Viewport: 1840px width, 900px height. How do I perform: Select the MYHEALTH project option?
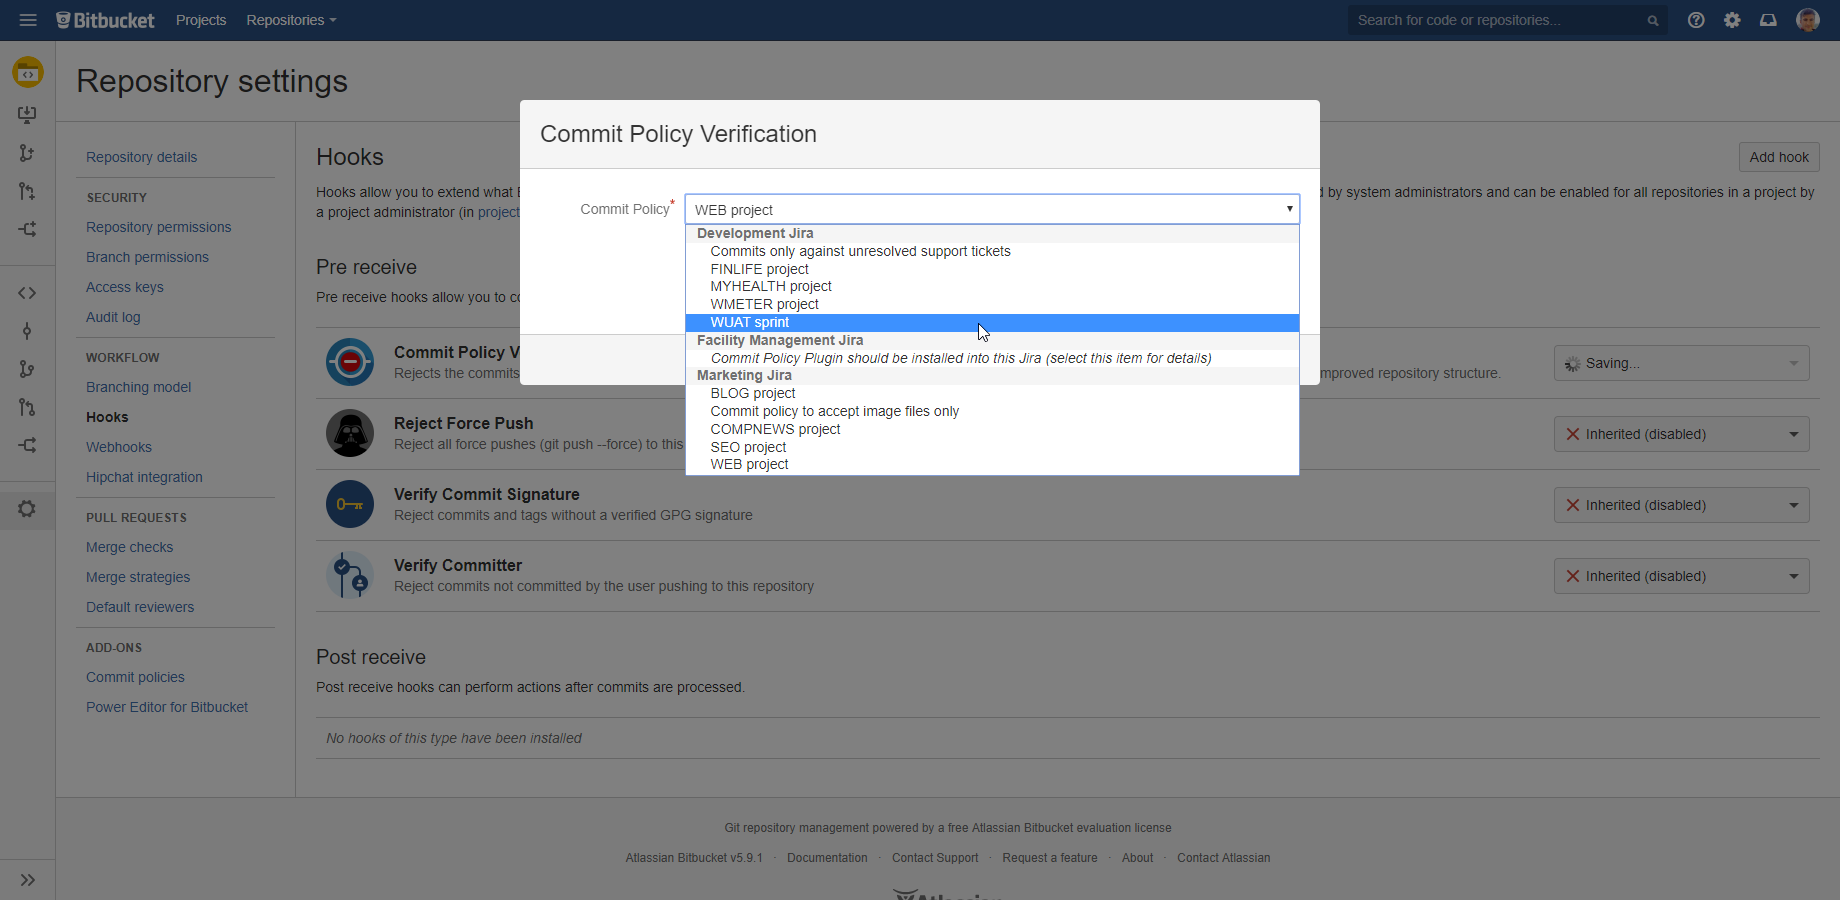tap(992, 286)
